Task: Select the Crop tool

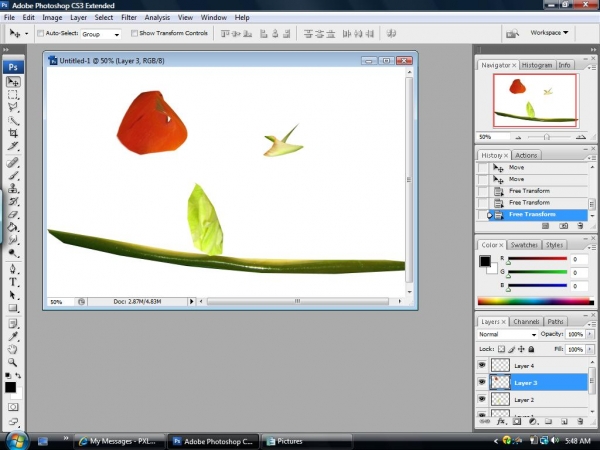Action: point(13,133)
